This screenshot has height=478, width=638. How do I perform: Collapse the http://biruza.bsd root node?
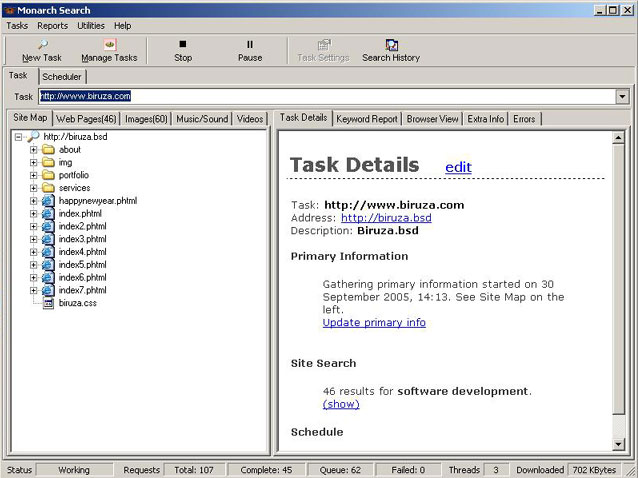coord(18,137)
